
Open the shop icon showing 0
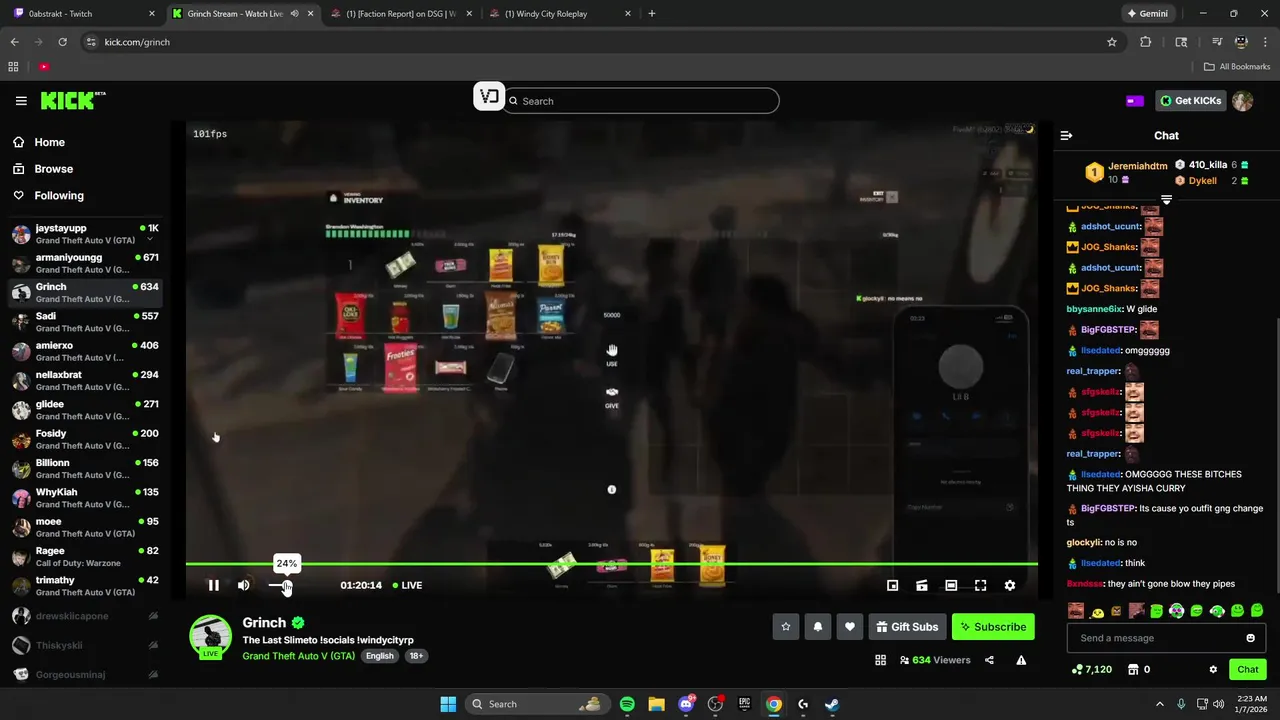1139,669
